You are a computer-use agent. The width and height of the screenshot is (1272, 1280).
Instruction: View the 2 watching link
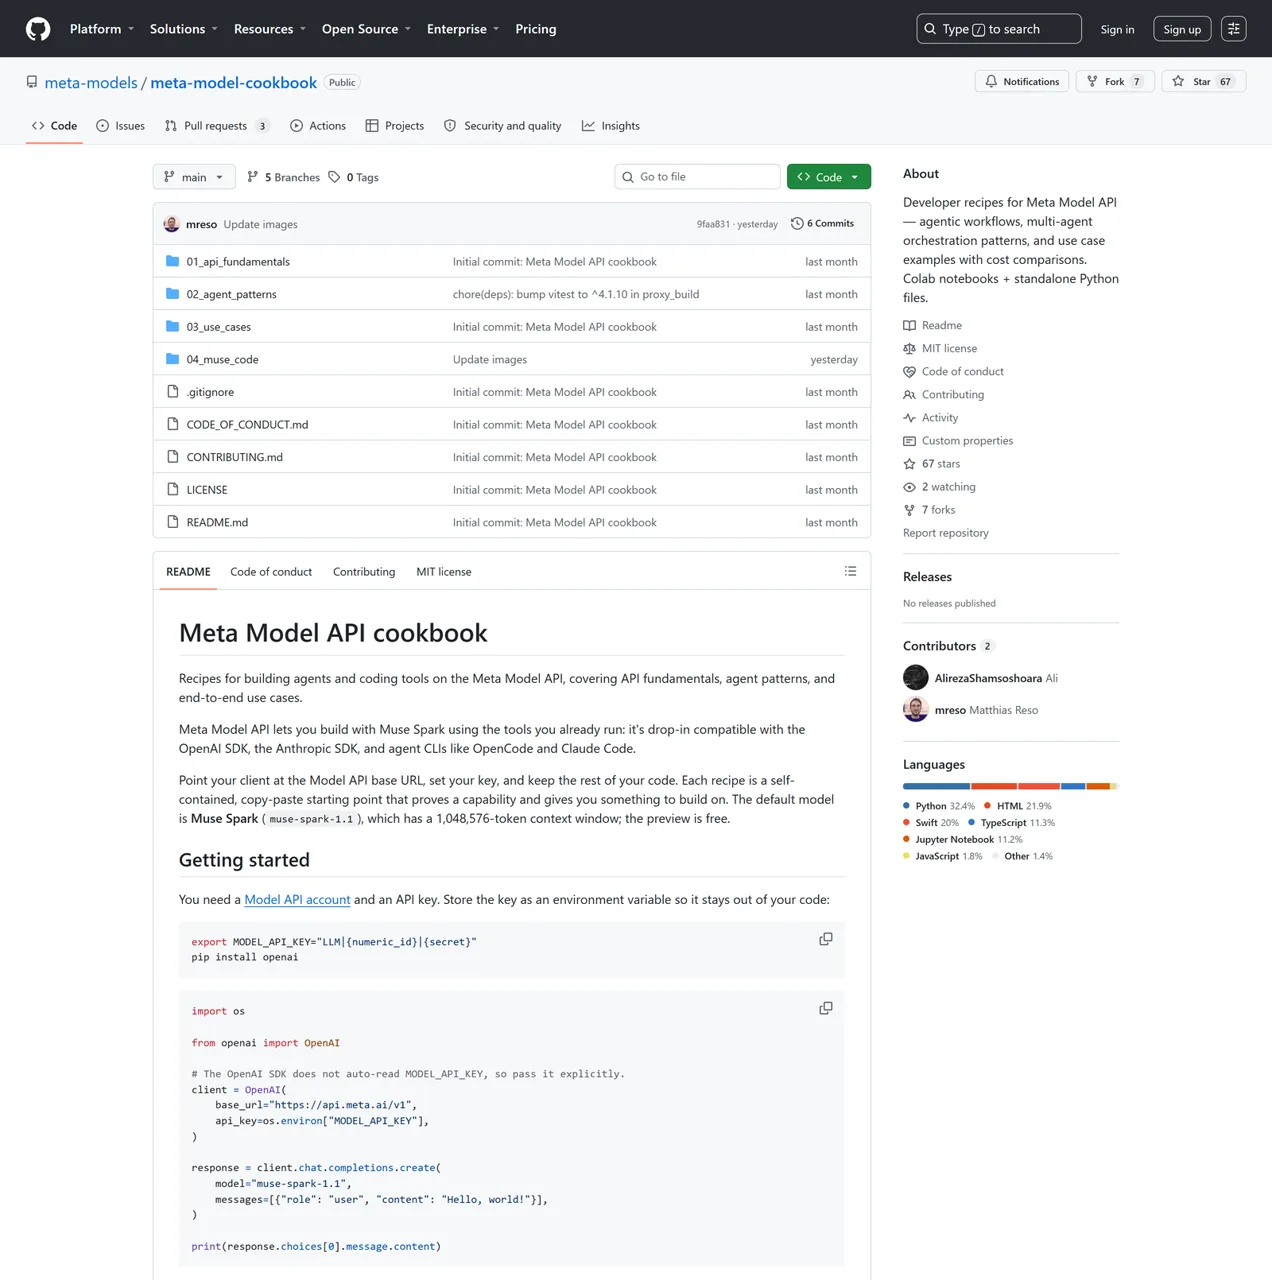pyautogui.click(x=939, y=487)
